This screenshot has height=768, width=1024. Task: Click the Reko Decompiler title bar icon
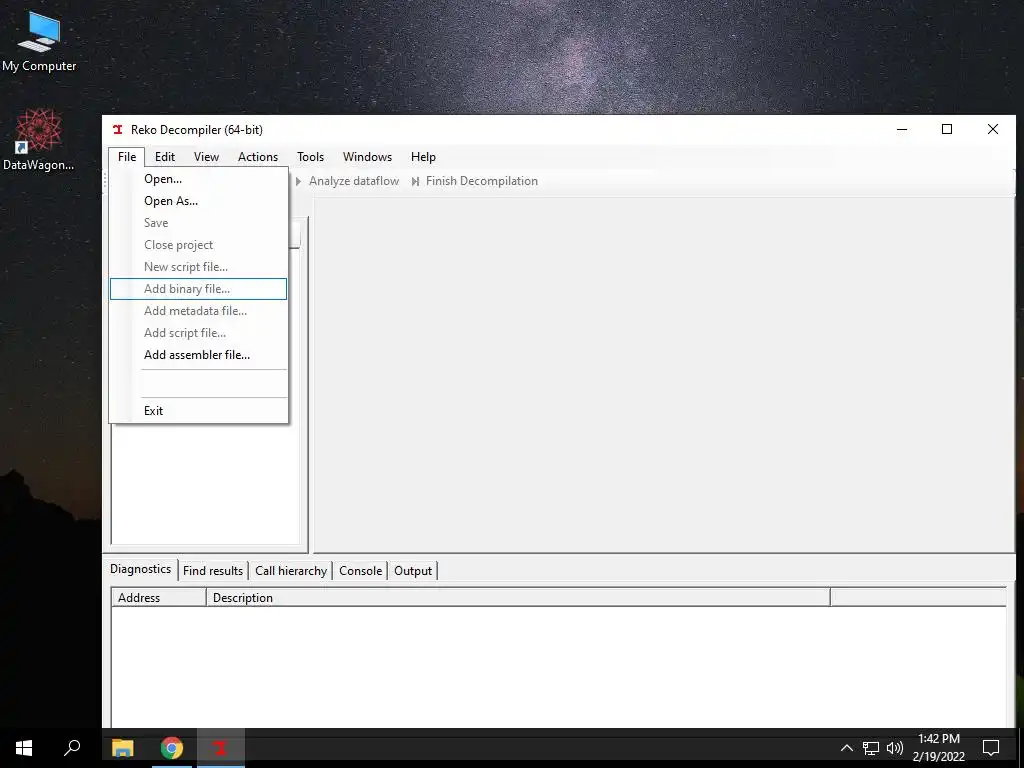point(118,129)
